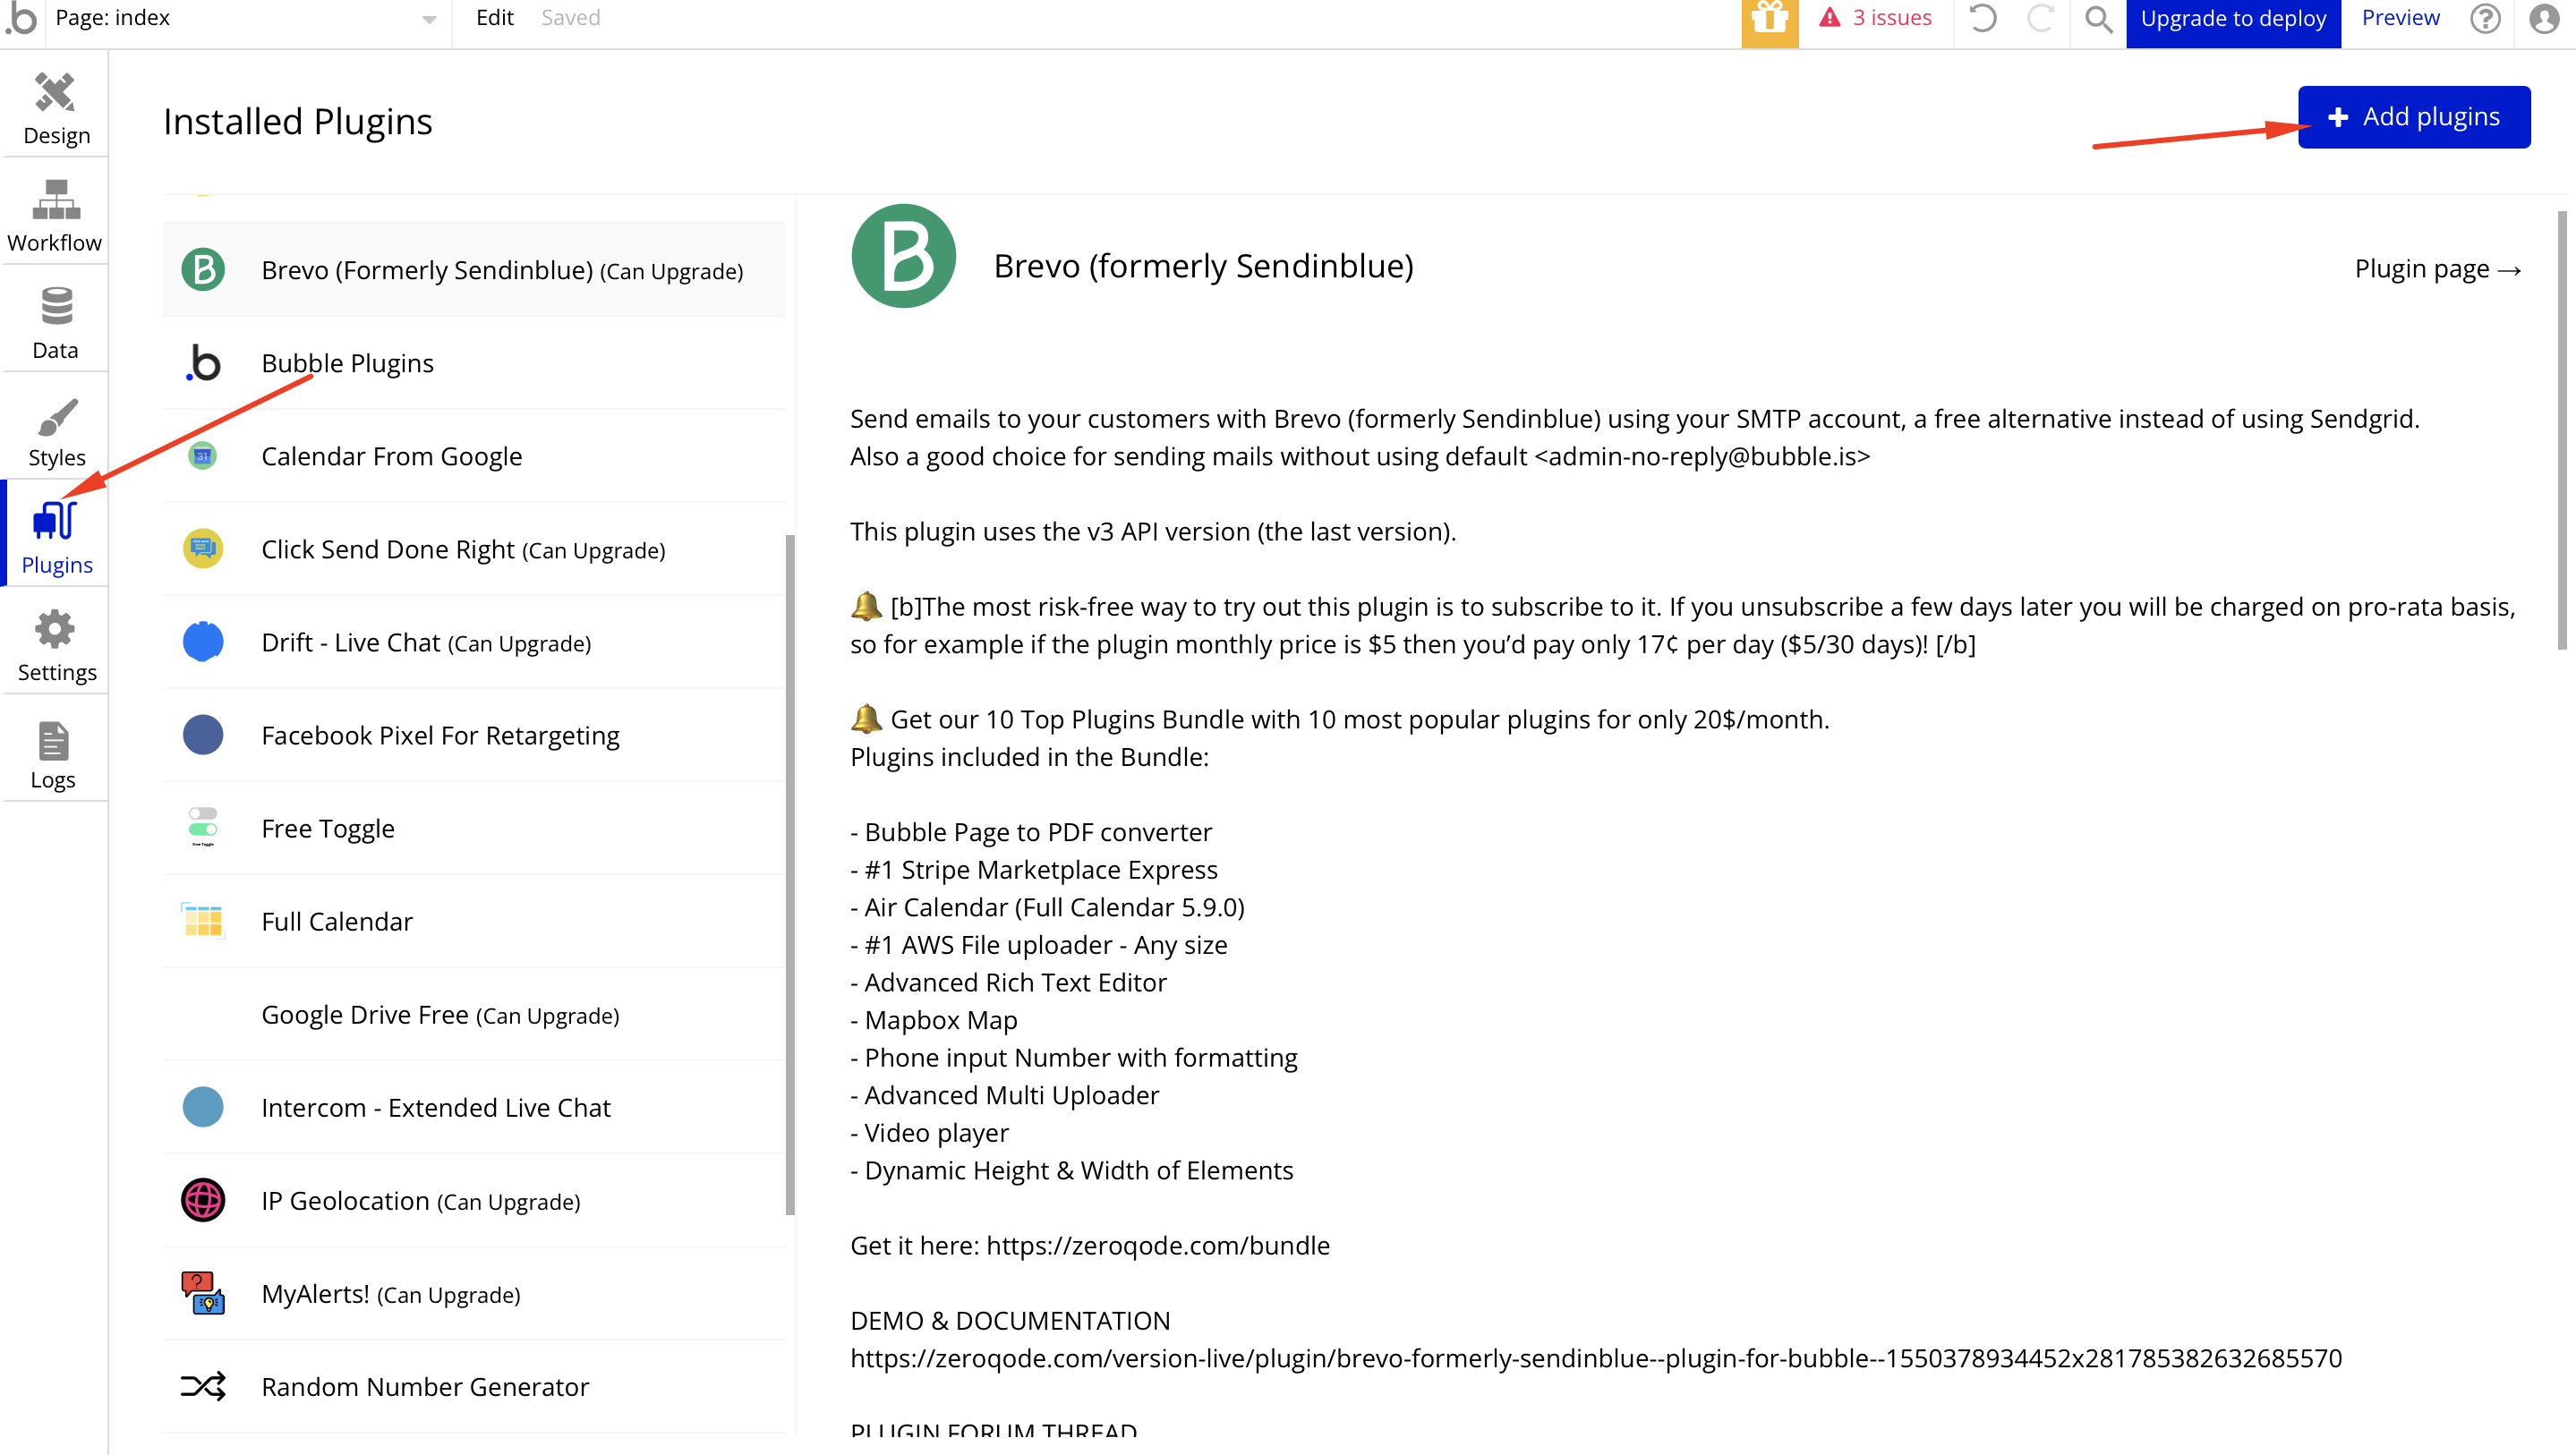Switch to the Workflow tab
2576x1455 pixels.
55,215
